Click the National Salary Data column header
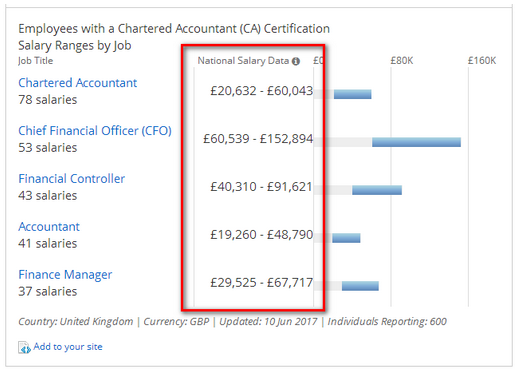Viewport: 517px width, 373px height. pos(243,61)
